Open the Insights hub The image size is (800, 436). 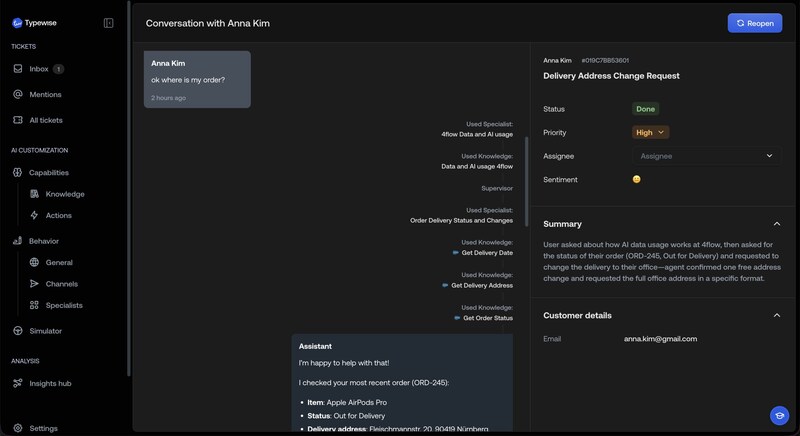click(x=49, y=383)
